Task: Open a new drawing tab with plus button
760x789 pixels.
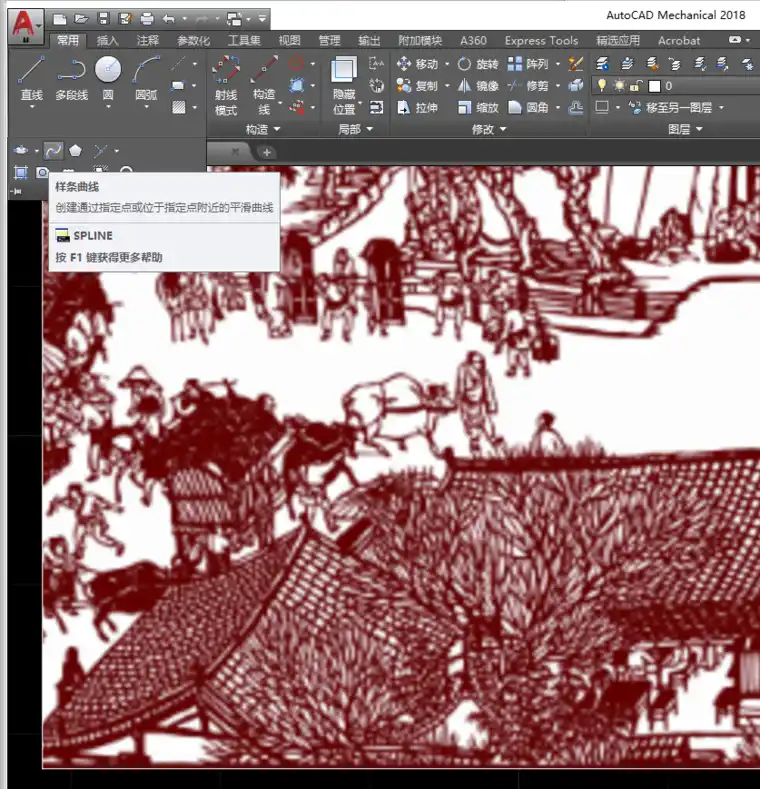Action: [267, 152]
